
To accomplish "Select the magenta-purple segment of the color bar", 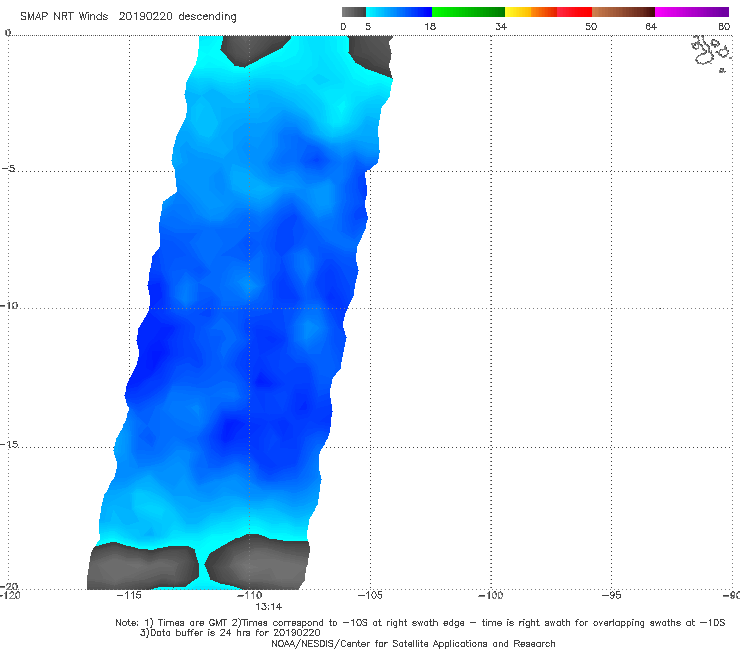I will [692, 12].
